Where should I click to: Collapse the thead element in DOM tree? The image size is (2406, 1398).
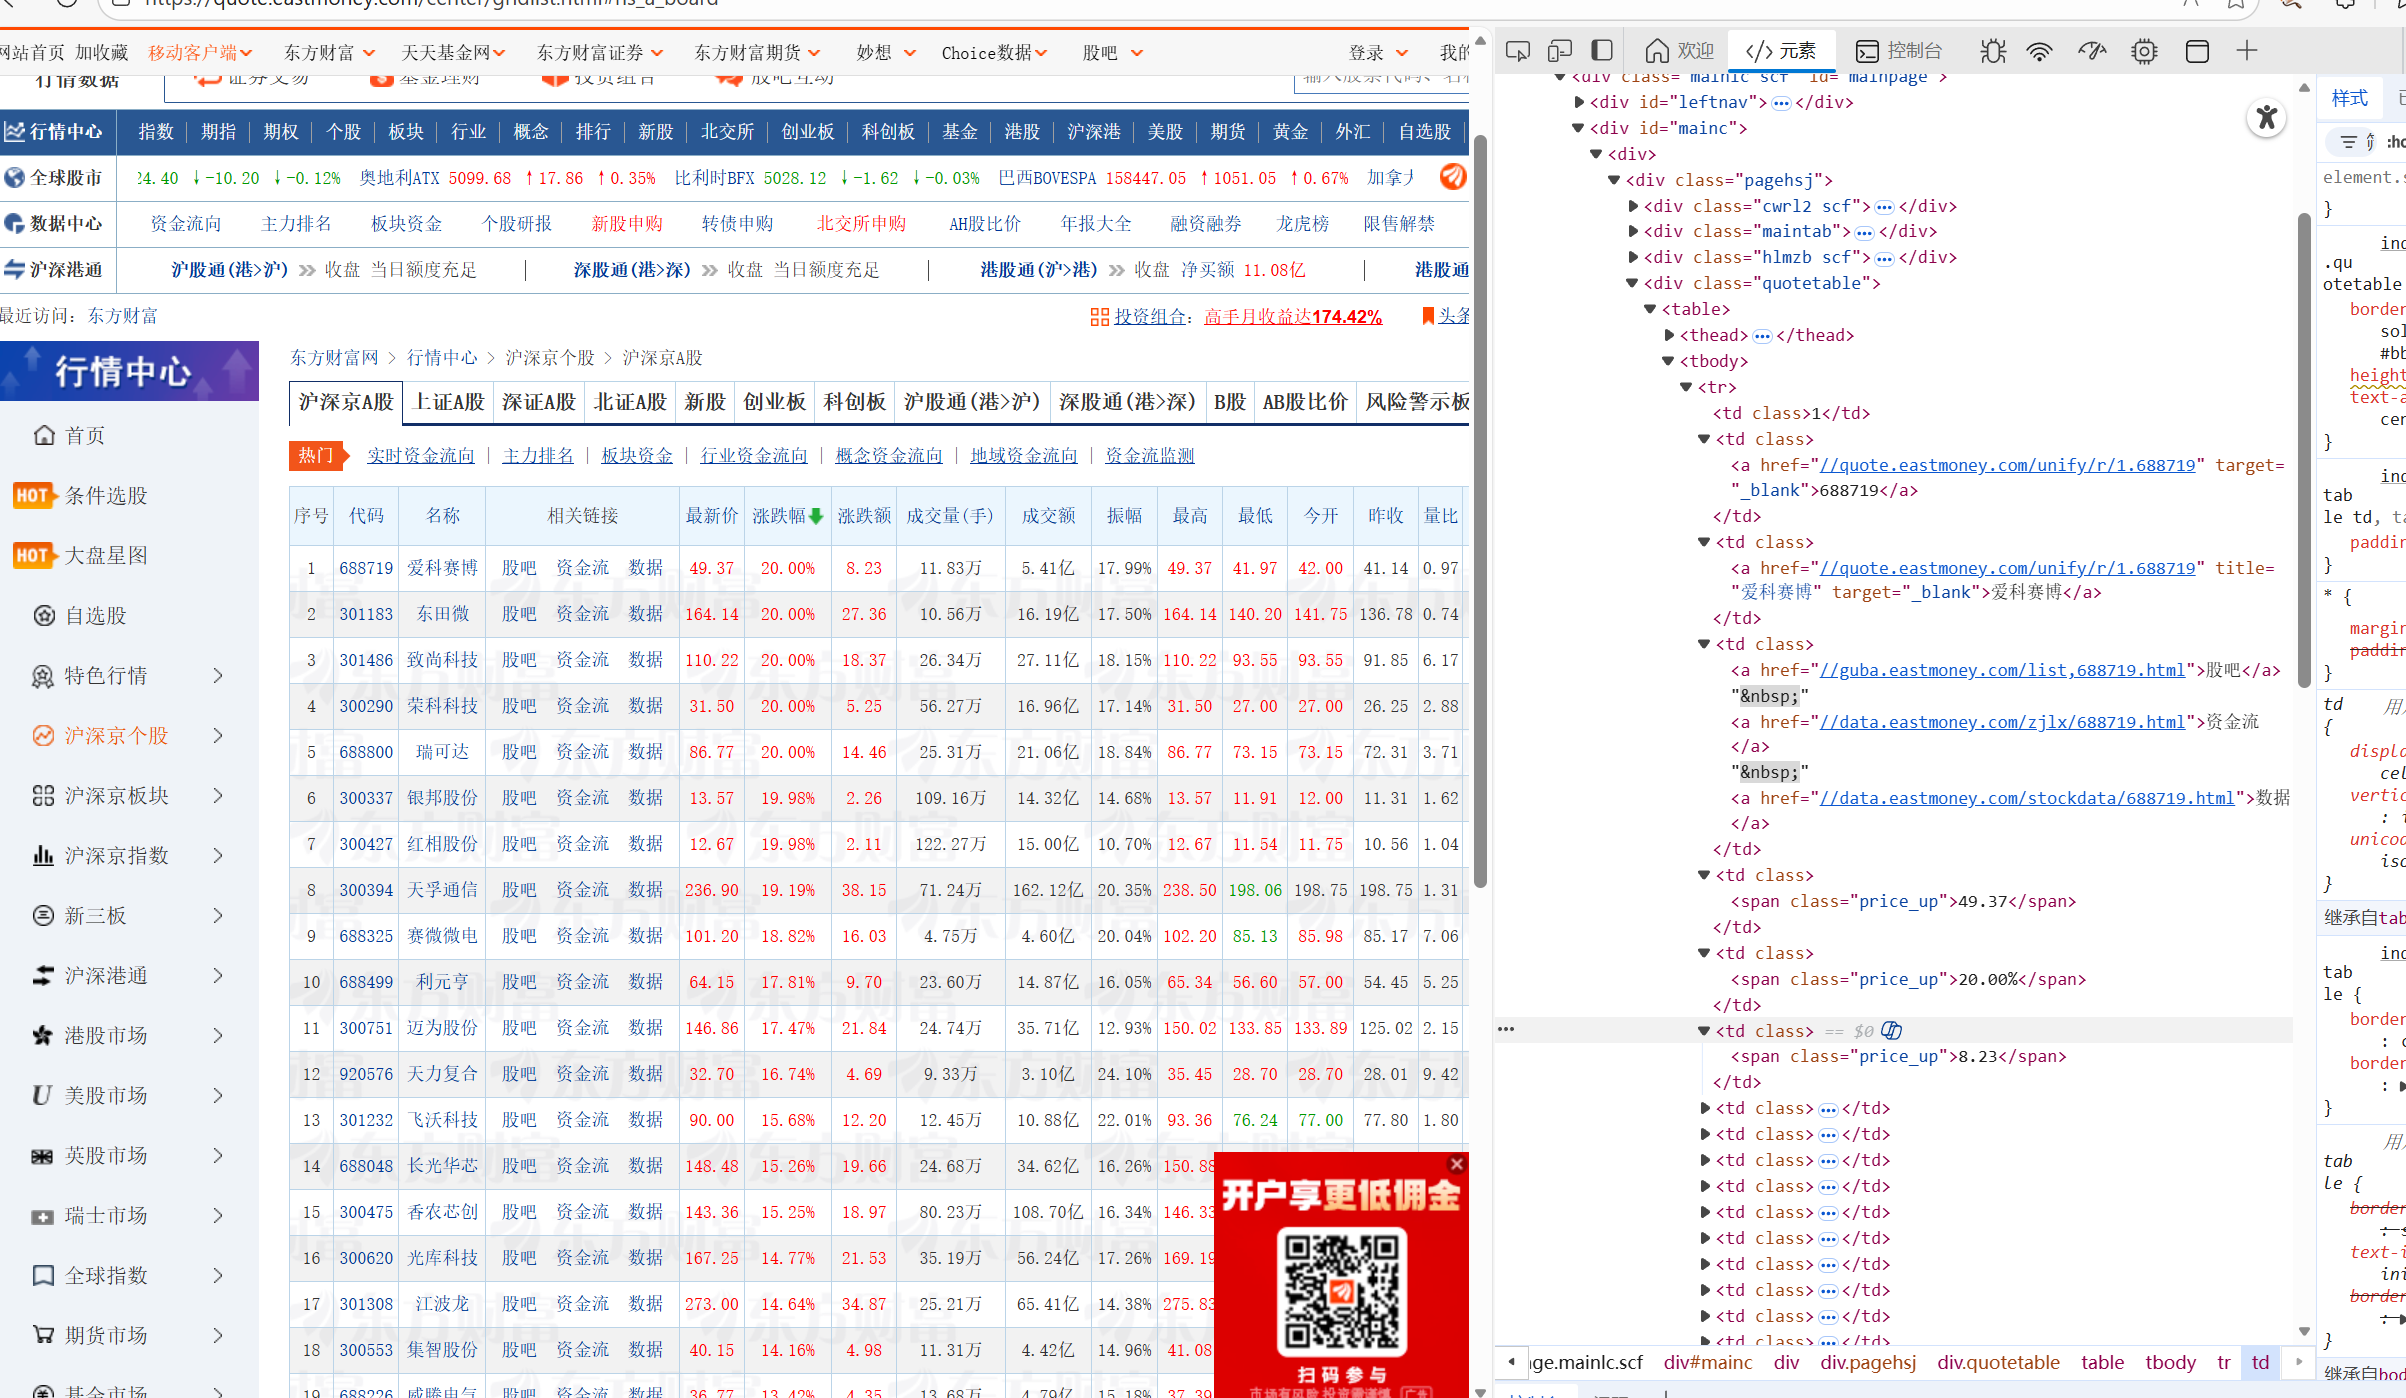pyautogui.click(x=1669, y=335)
